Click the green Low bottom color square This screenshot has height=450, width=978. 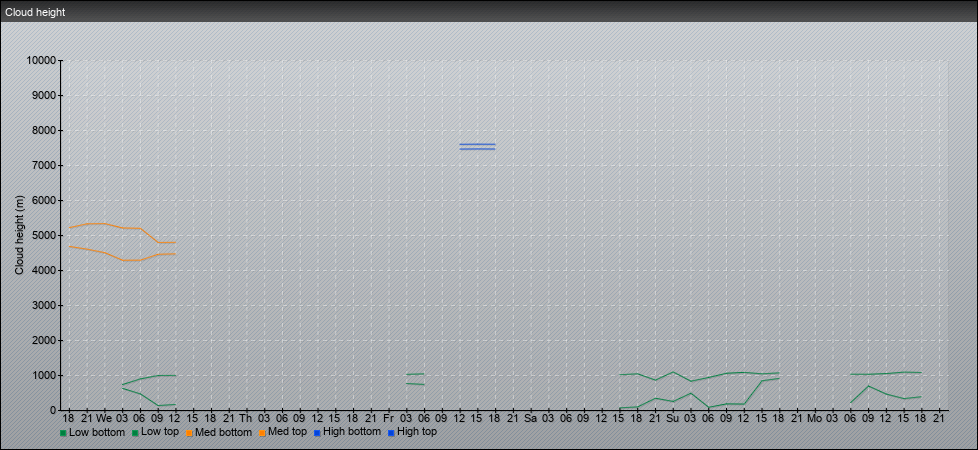click(63, 433)
